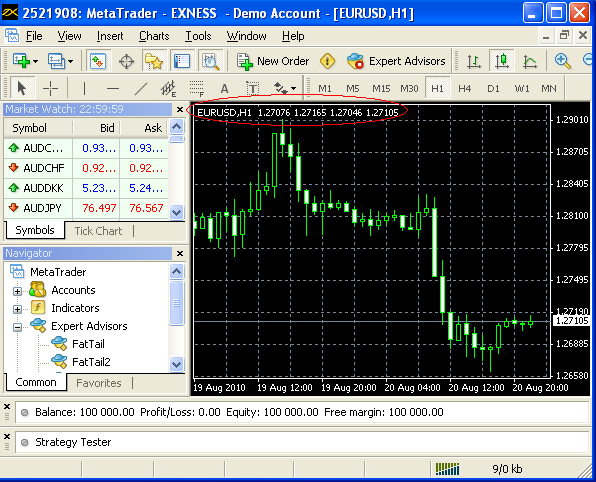Select the Cursor arrow tool

[22, 88]
